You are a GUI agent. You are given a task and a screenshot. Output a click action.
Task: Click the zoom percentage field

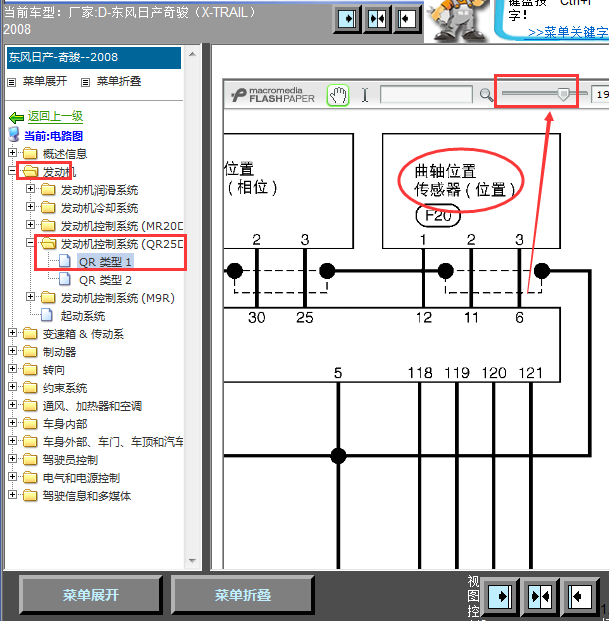coord(600,95)
